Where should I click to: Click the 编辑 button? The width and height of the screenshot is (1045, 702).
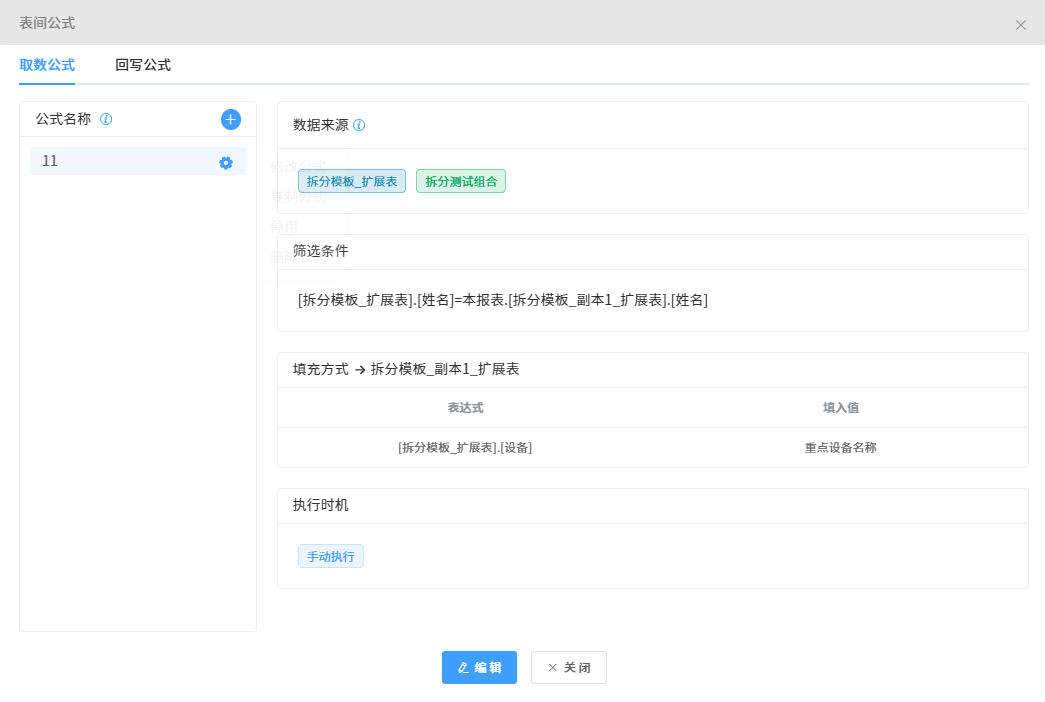click(x=479, y=667)
